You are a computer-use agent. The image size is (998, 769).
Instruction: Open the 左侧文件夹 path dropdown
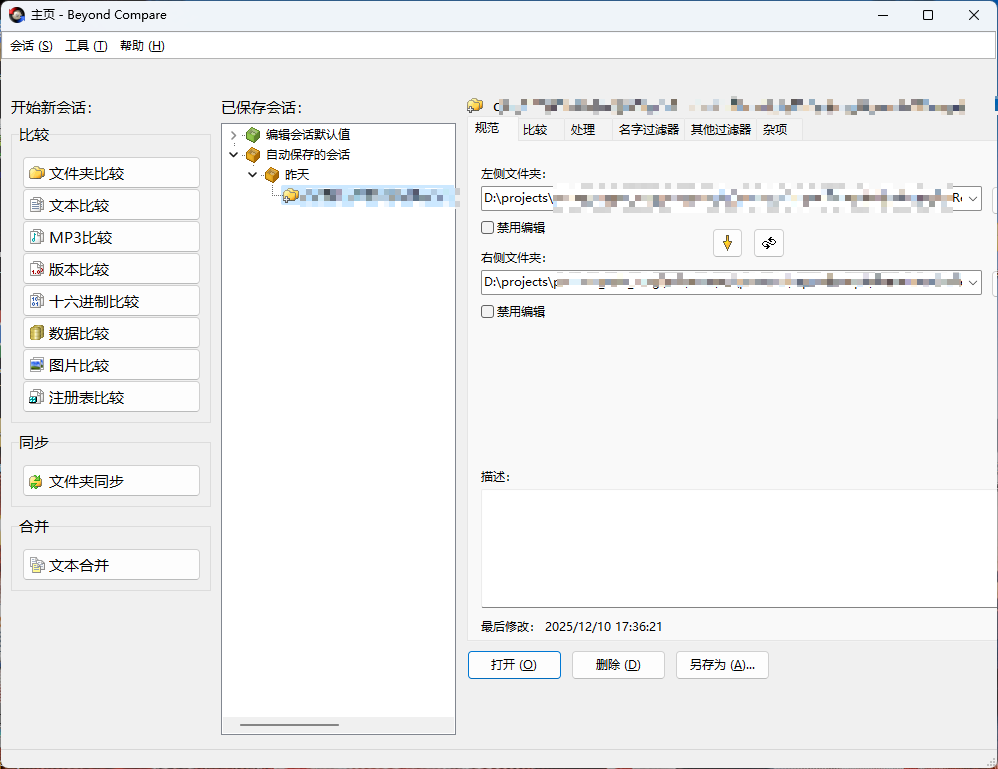click(x=973, y=199)
